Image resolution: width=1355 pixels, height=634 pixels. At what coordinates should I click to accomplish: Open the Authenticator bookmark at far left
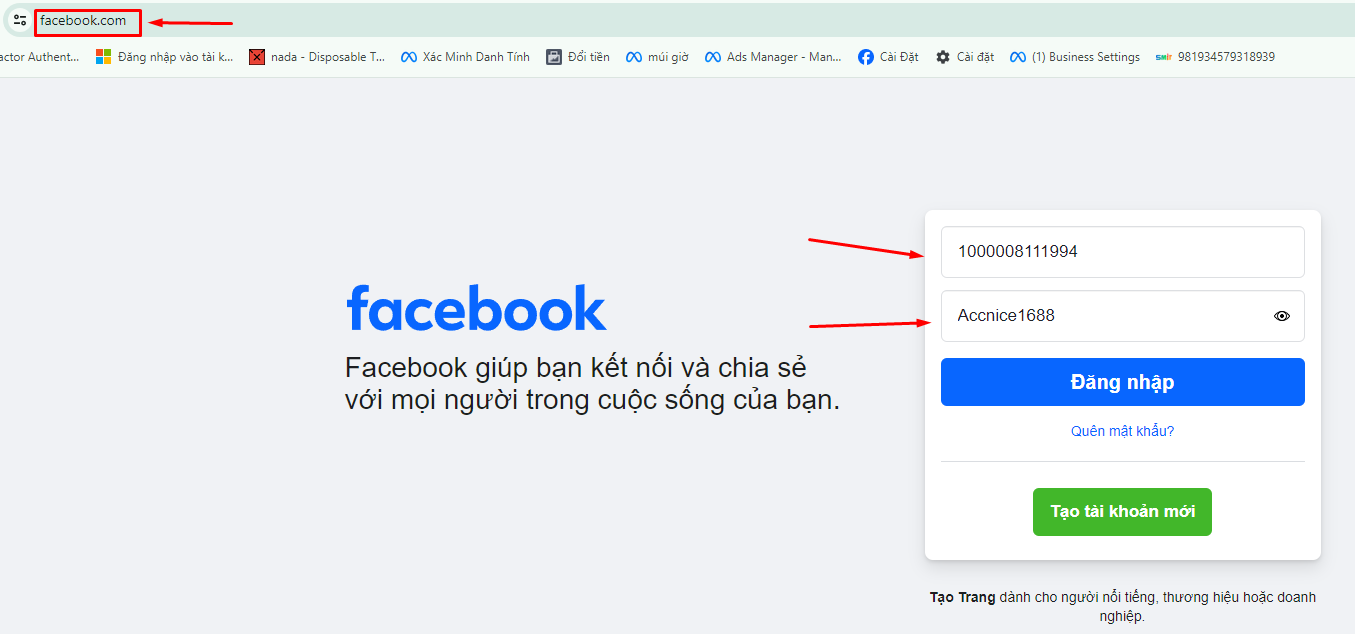[39, 57]
